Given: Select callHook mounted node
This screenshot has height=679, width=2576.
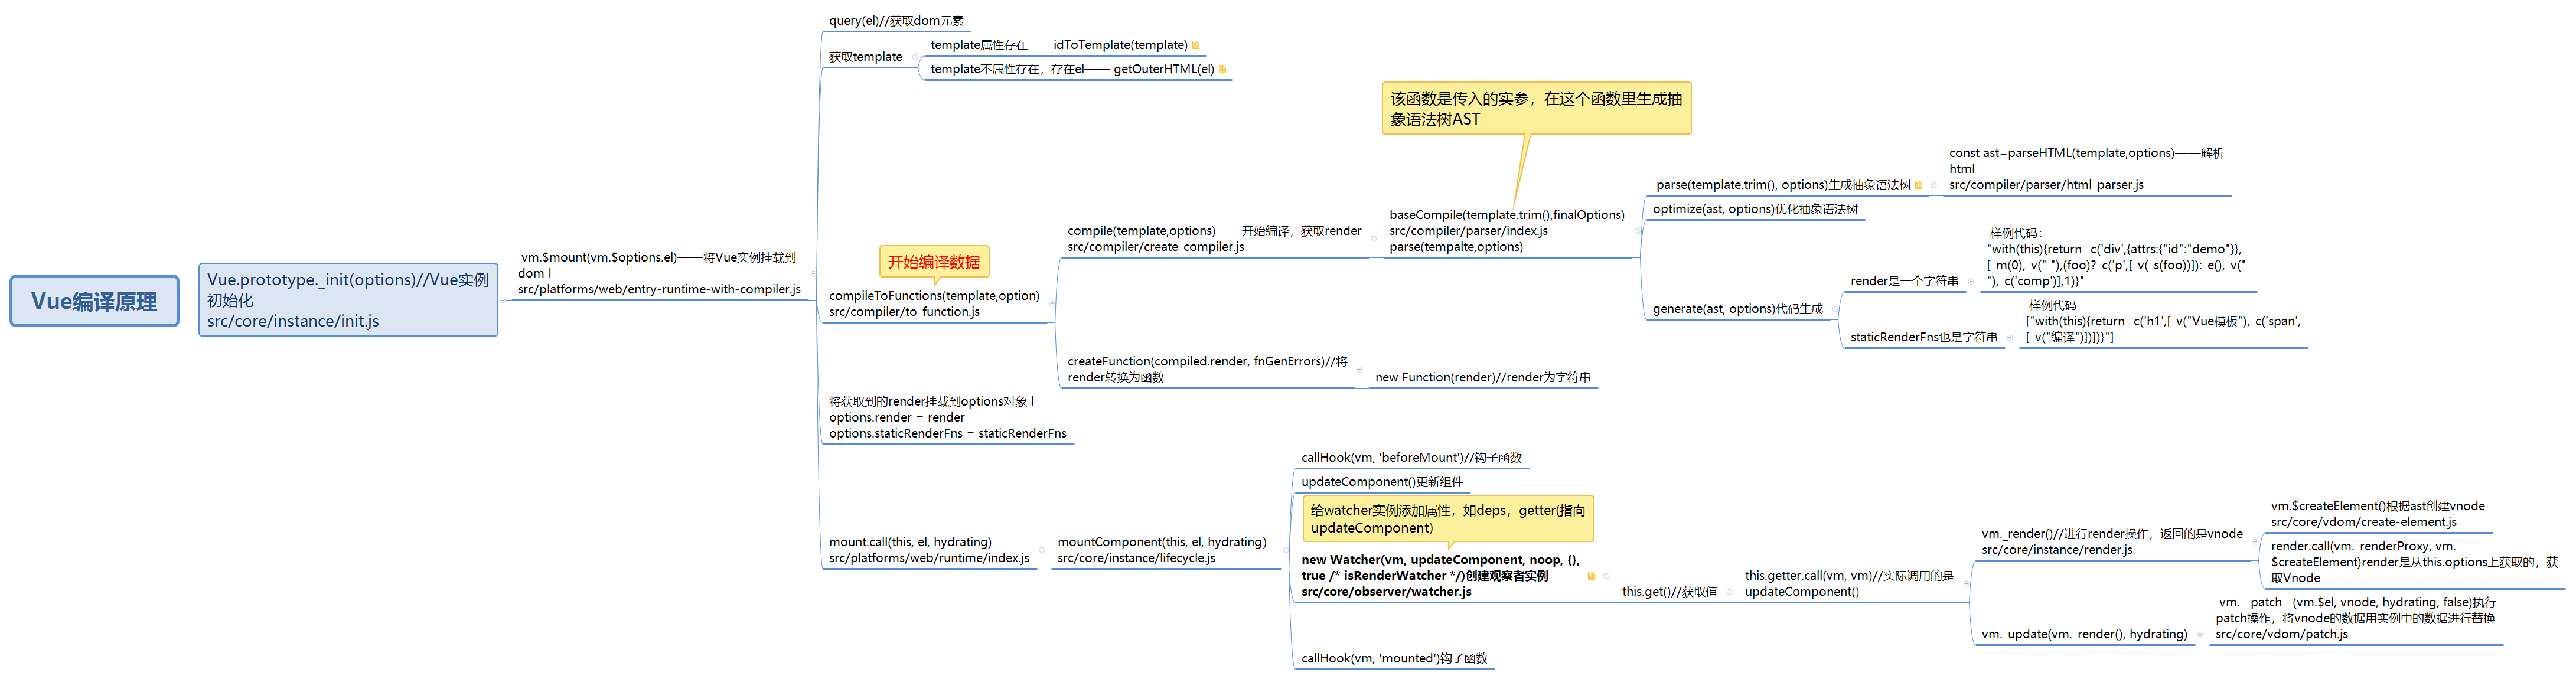Looking at the screenshot, I should coord(1393,659).
